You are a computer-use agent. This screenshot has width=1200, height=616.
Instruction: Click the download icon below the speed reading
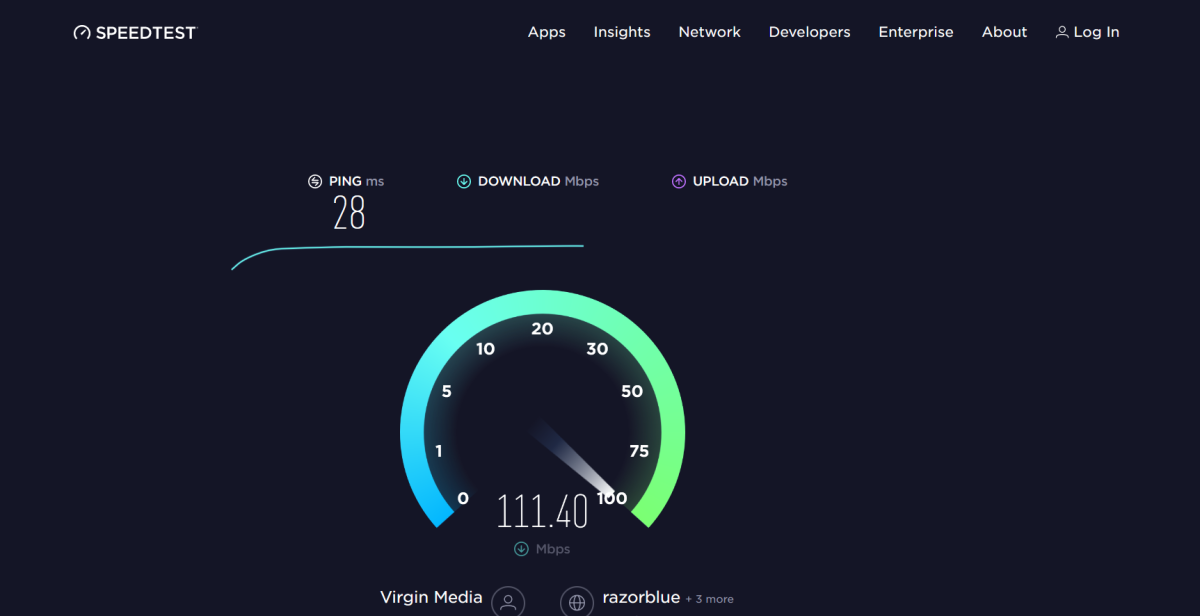click(521, 549)
